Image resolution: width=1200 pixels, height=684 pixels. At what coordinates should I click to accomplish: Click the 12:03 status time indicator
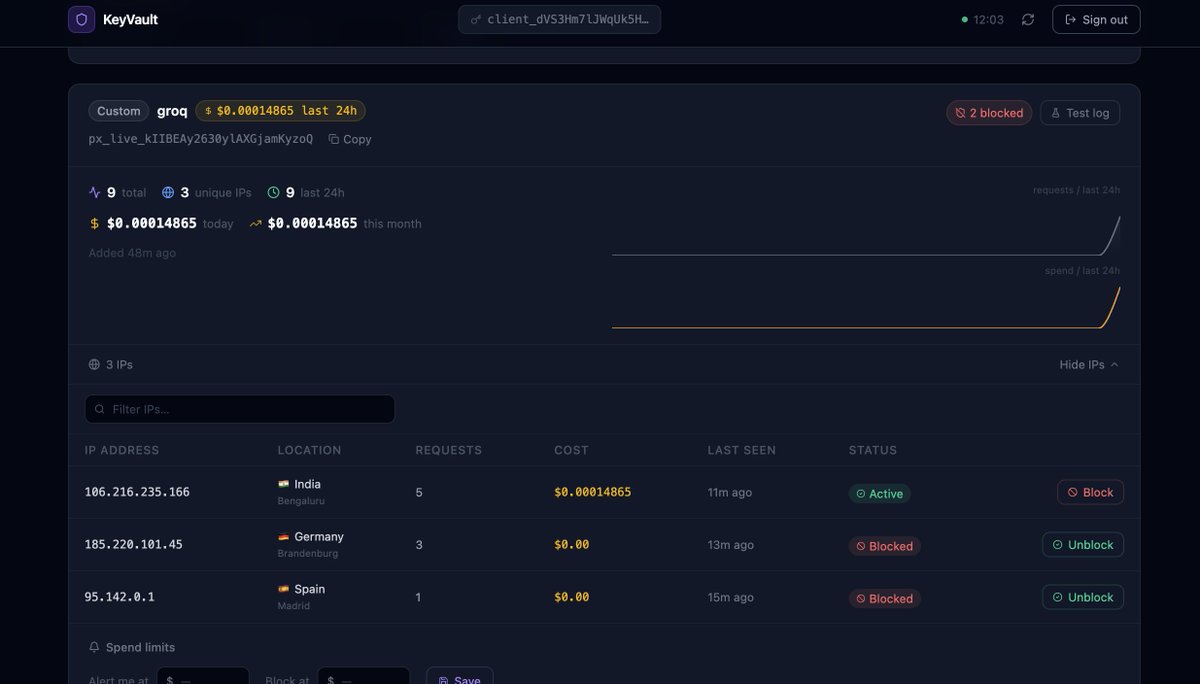pos(982,19)
